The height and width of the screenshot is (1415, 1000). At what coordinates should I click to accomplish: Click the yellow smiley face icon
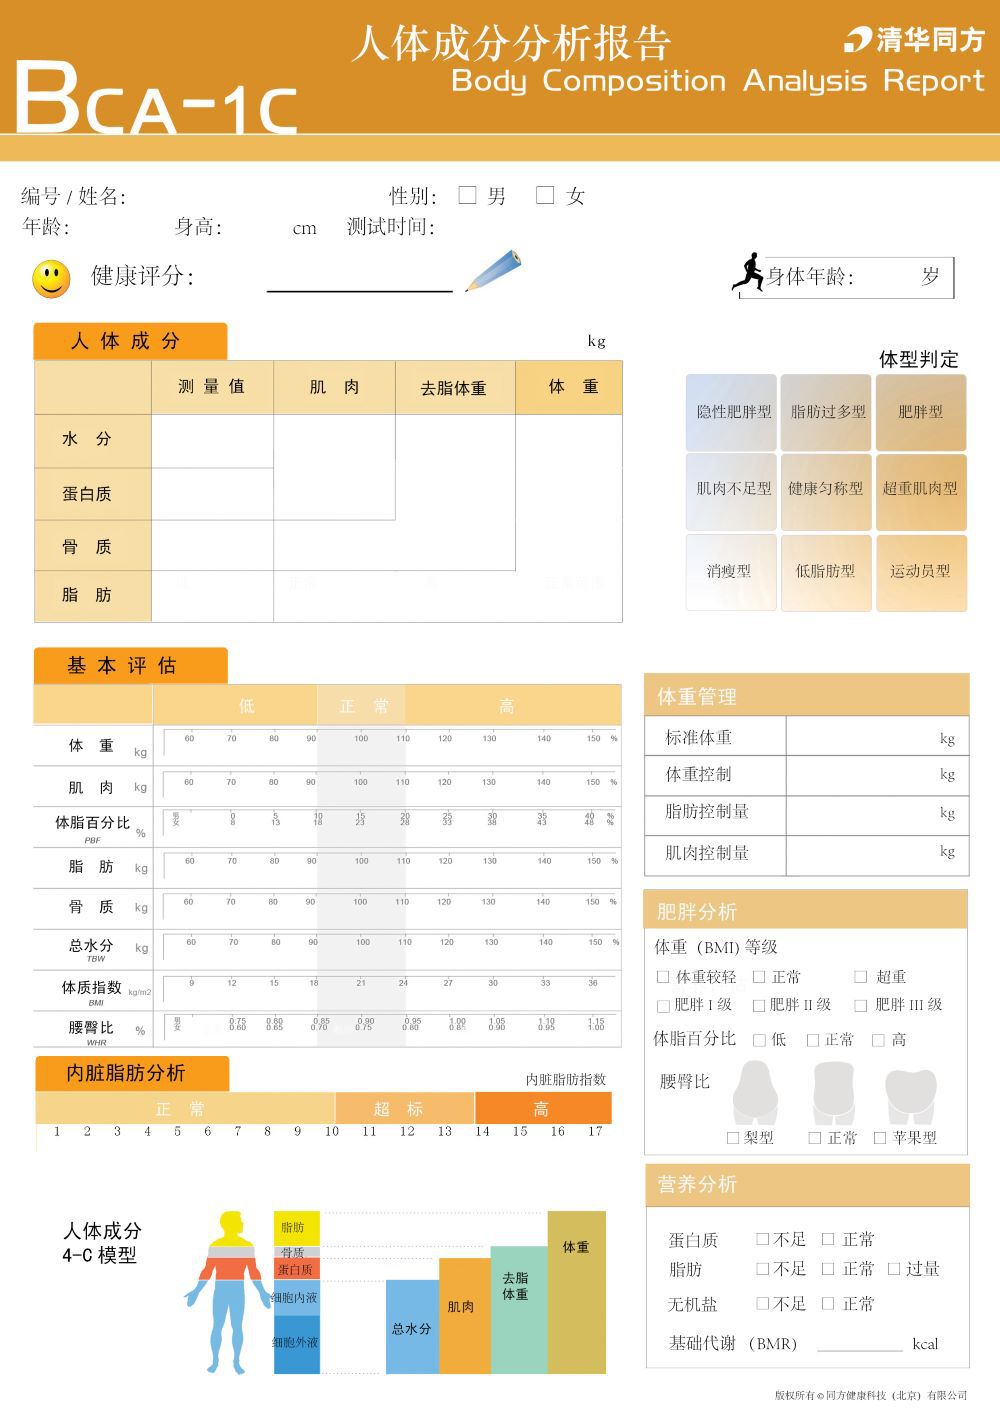point(51,279)
